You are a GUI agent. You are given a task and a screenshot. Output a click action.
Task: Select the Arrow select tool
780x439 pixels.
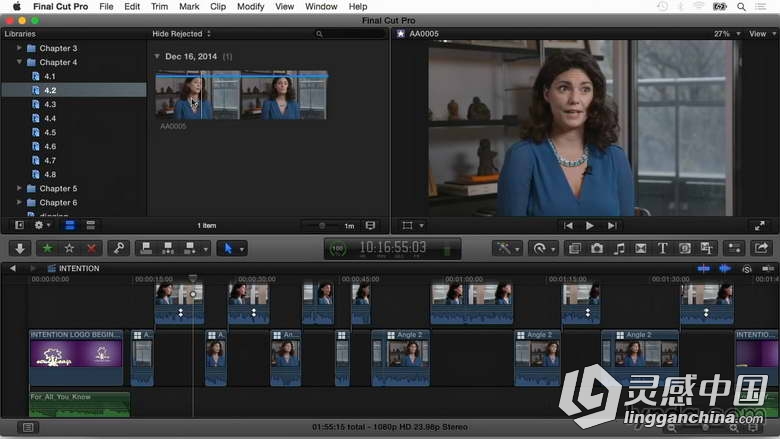click(x=228, y=248)
